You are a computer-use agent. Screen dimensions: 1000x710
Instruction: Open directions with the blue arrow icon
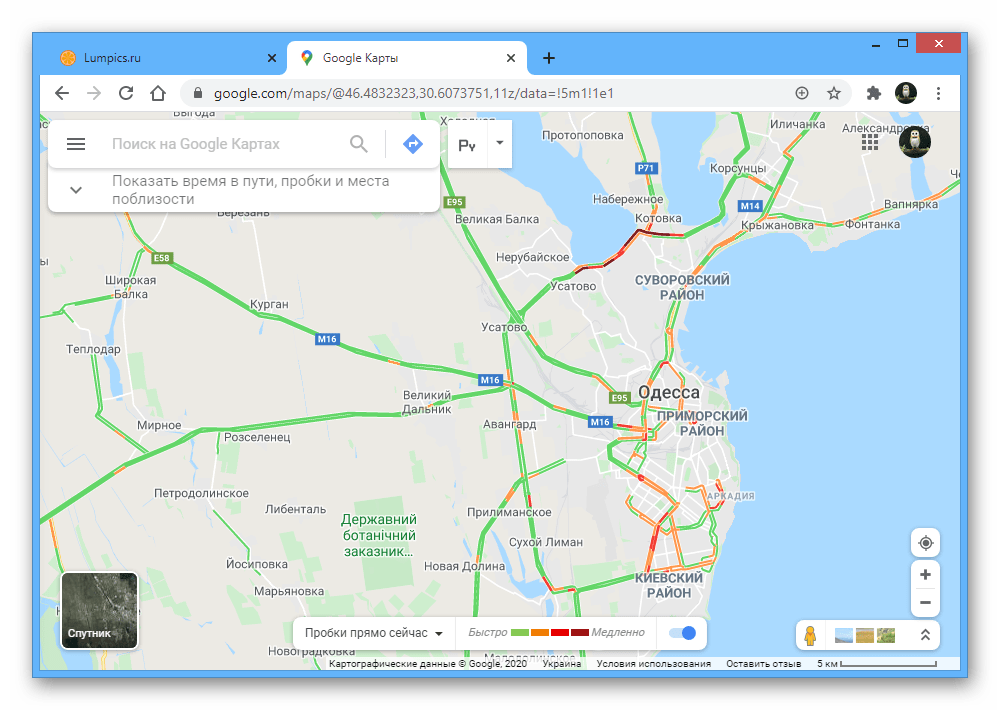point(413,144)
